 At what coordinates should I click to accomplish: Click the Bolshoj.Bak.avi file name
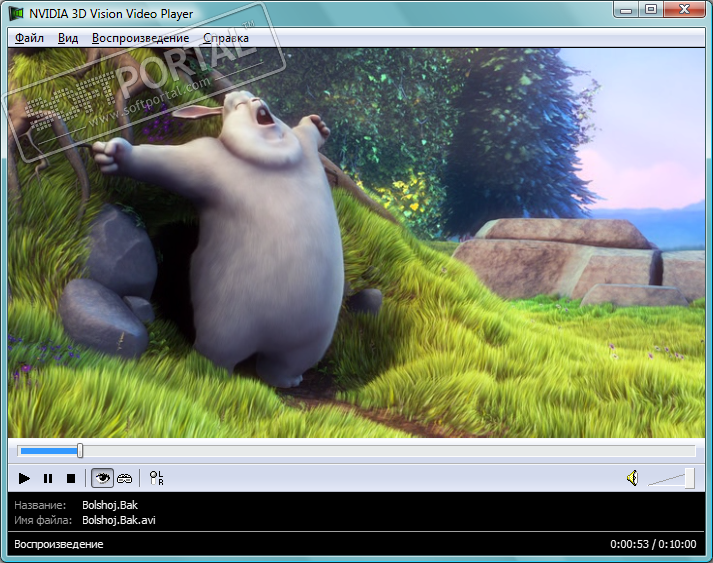point(119,520)
